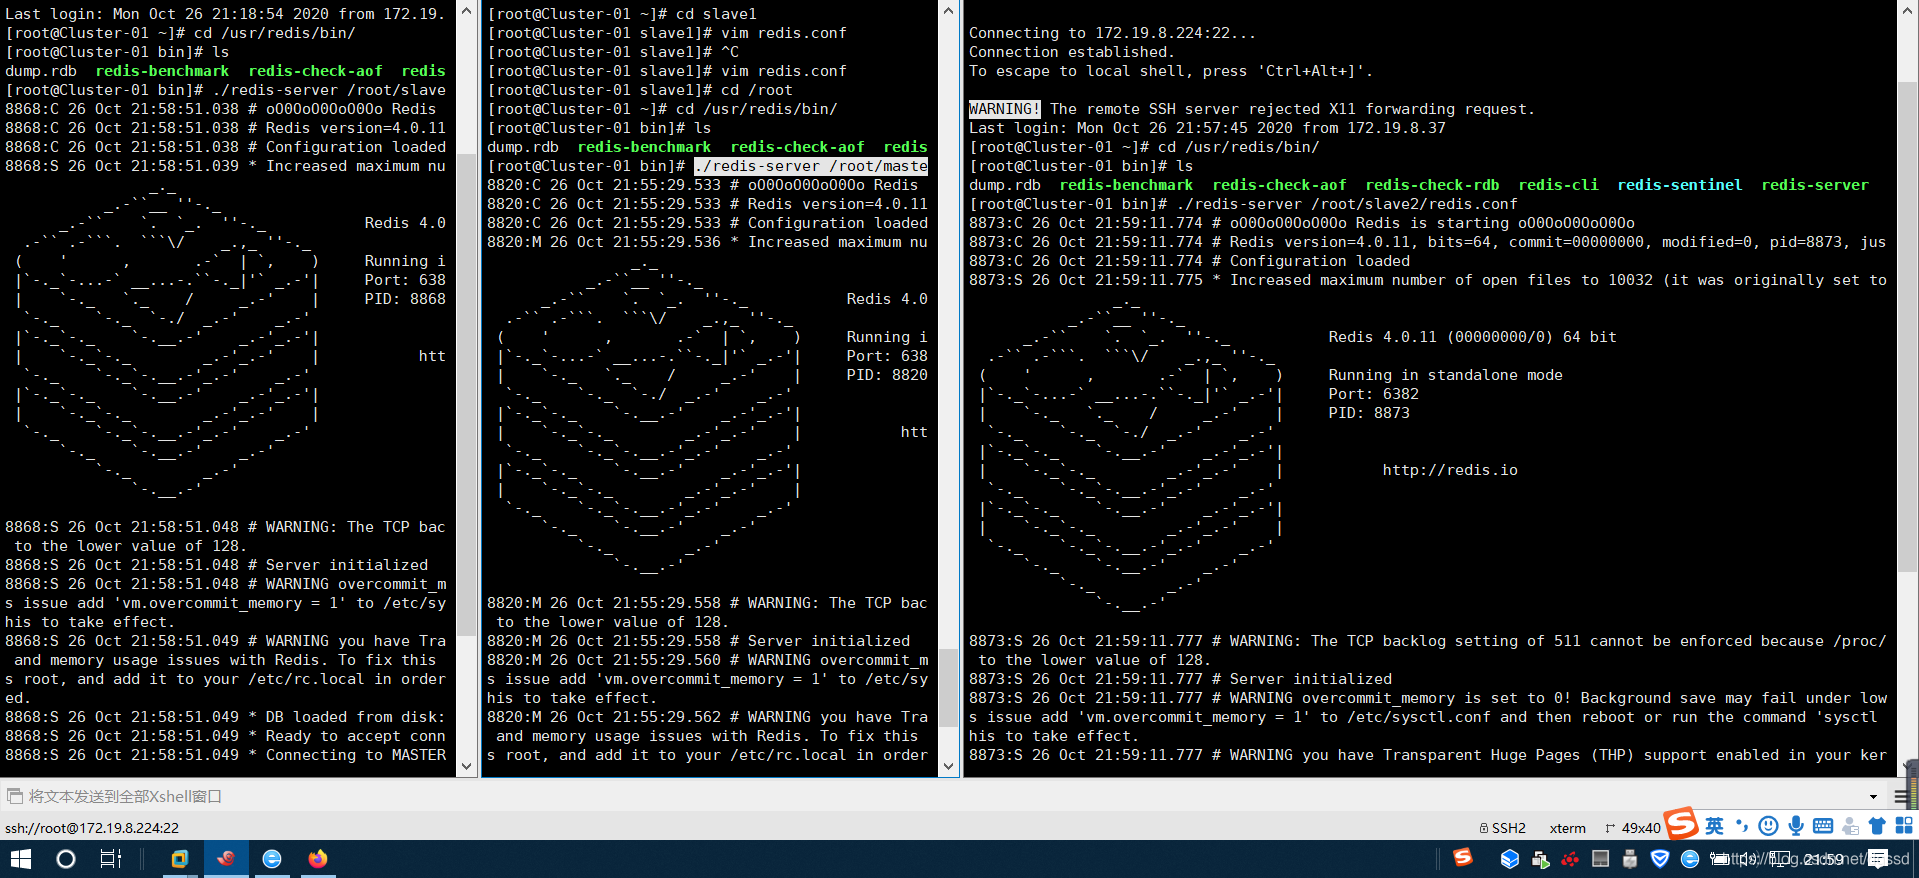Image resolution: width=1919 pixels, height=878 pixels.
Task: Open Task View on the taskbar
Action: tap(111, 859)
